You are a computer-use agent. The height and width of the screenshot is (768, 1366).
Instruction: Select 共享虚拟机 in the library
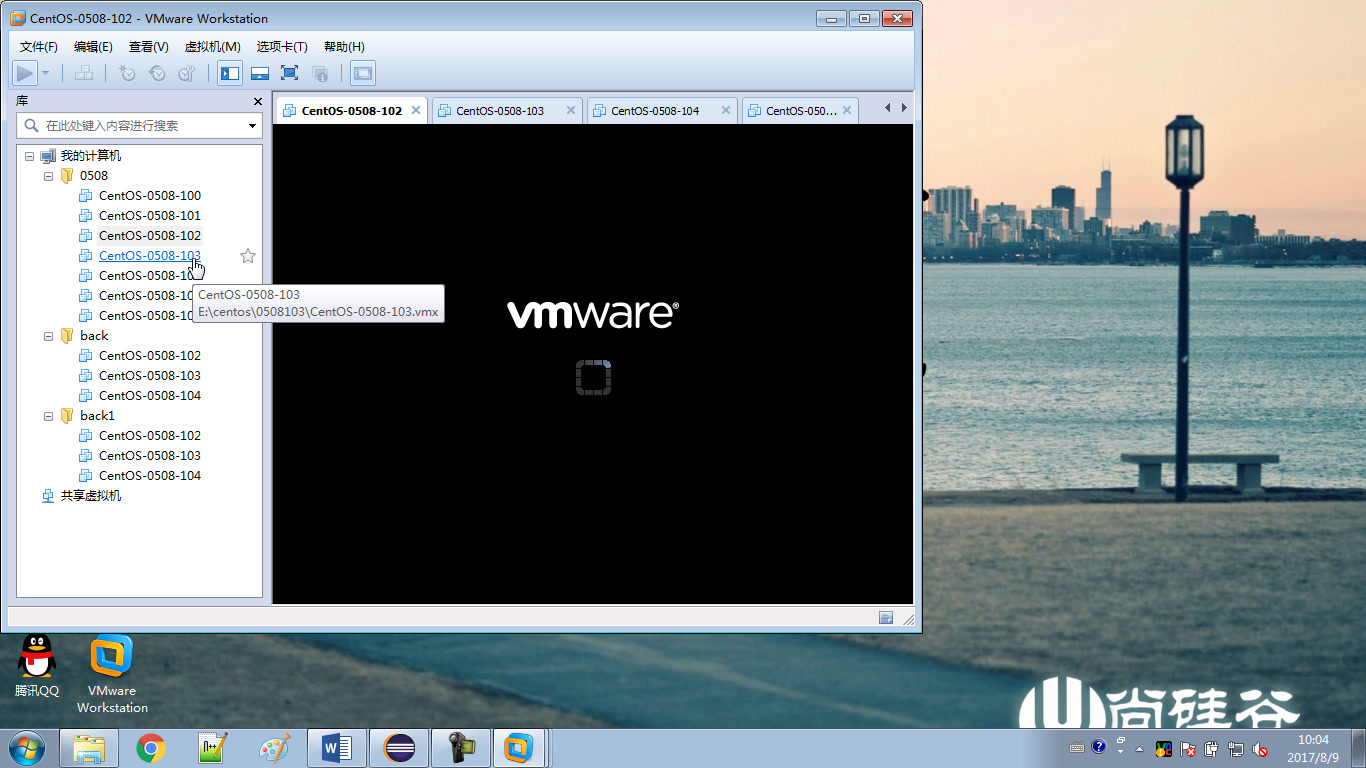91,496
